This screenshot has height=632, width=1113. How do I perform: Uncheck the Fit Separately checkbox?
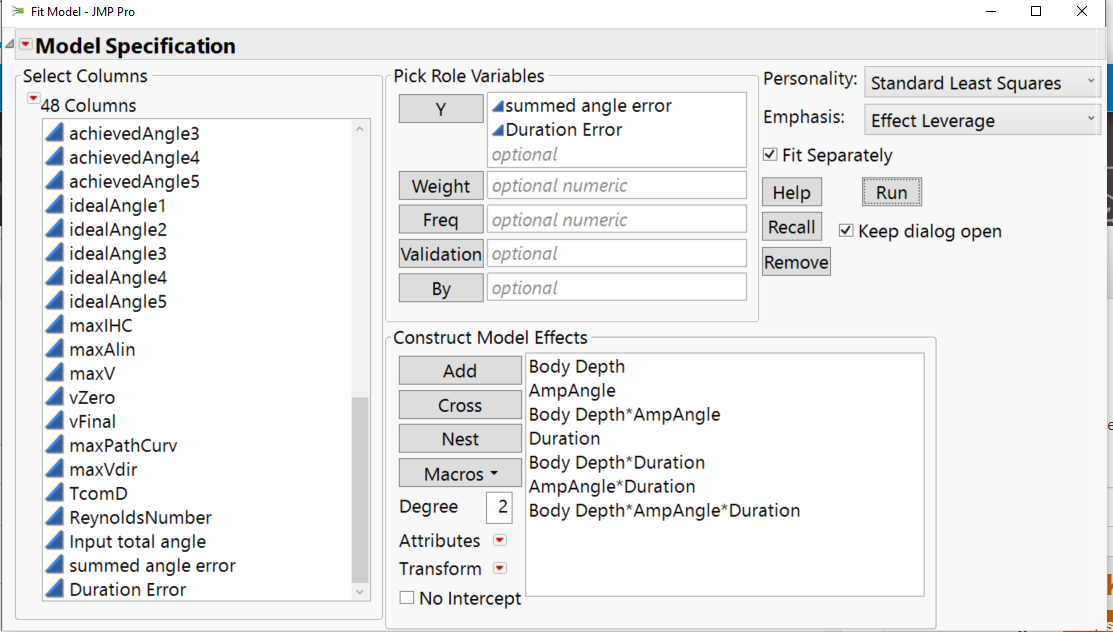pos(770,155)
